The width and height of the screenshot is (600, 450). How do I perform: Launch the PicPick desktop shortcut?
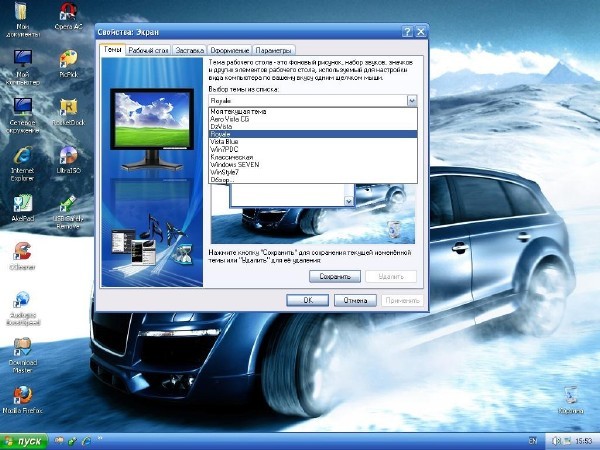pos(68,63)
